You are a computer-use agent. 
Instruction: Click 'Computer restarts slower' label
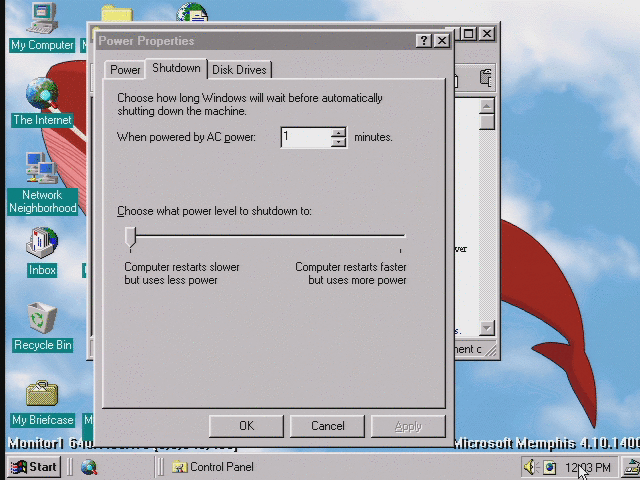[x=182, y=267]
